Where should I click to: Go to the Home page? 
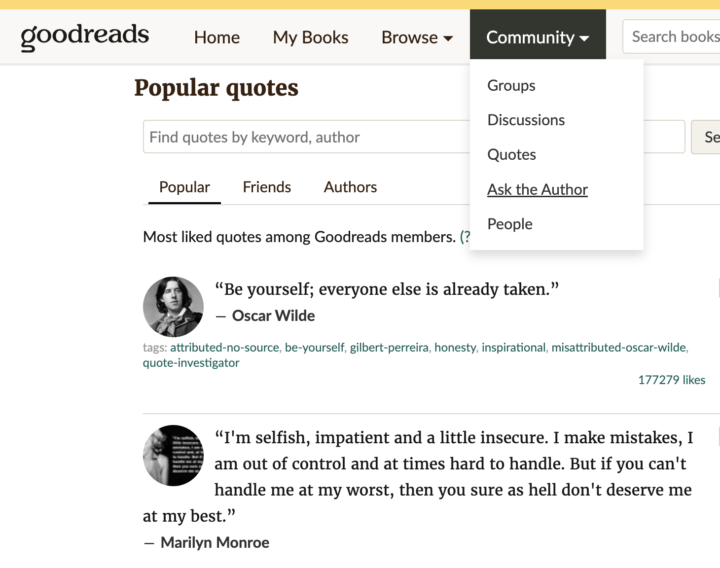(x=217, y=38)
